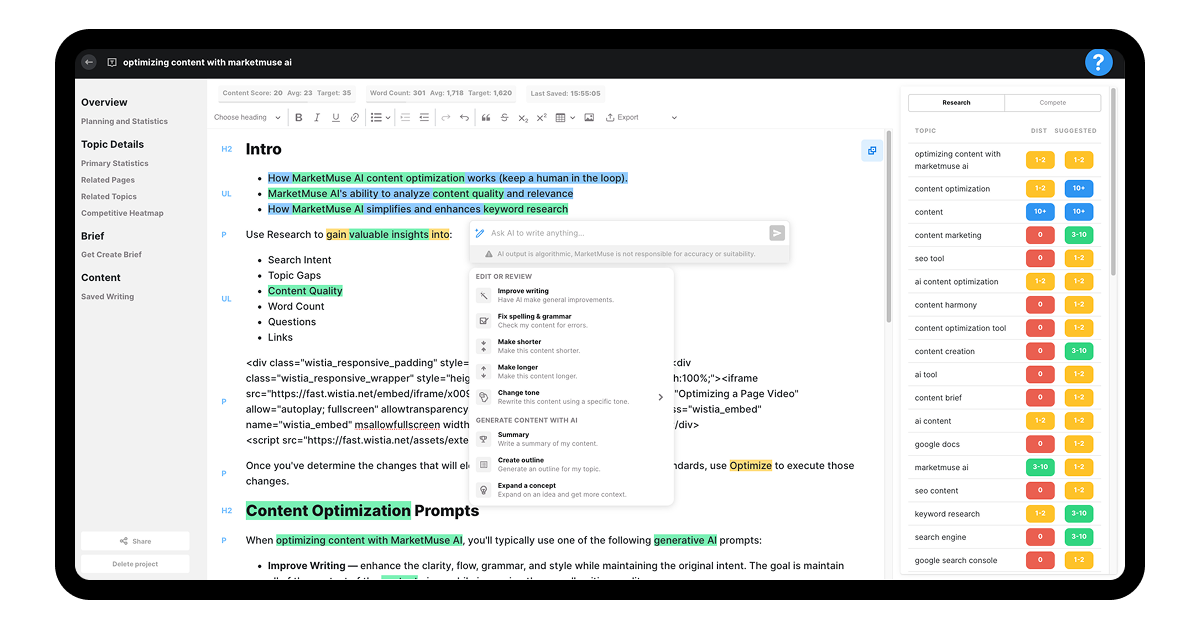
Task: Click the 'content harmony' topic row
Action: pos(1004,305)
